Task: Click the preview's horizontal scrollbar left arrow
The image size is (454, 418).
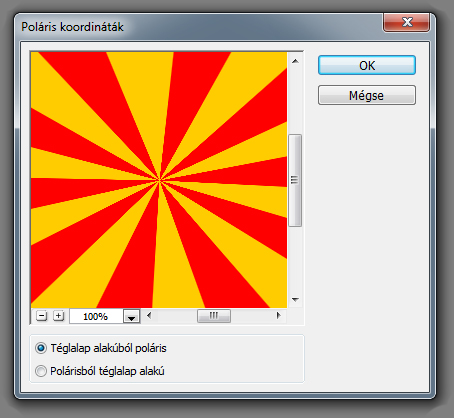Action: [x=149, y=315]
